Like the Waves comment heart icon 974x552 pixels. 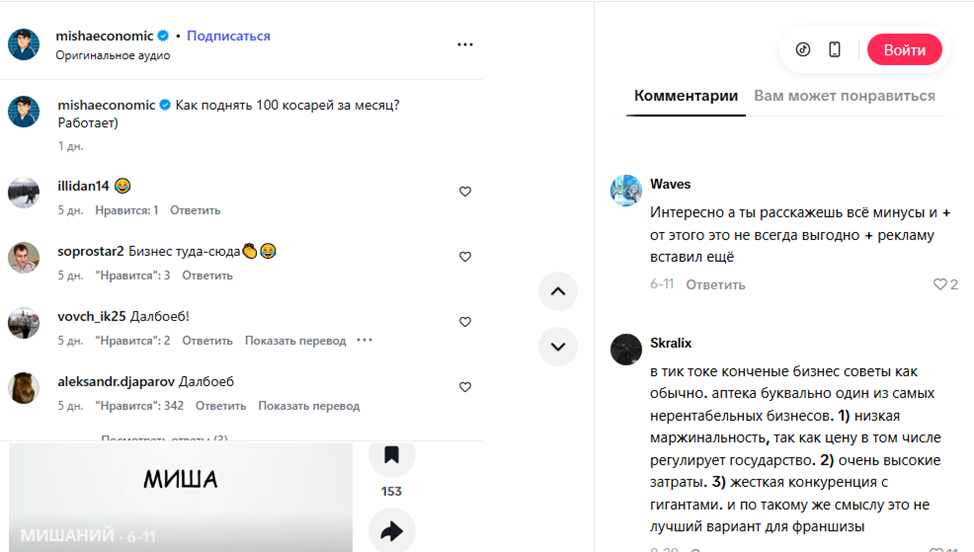[x=940, y=284]
